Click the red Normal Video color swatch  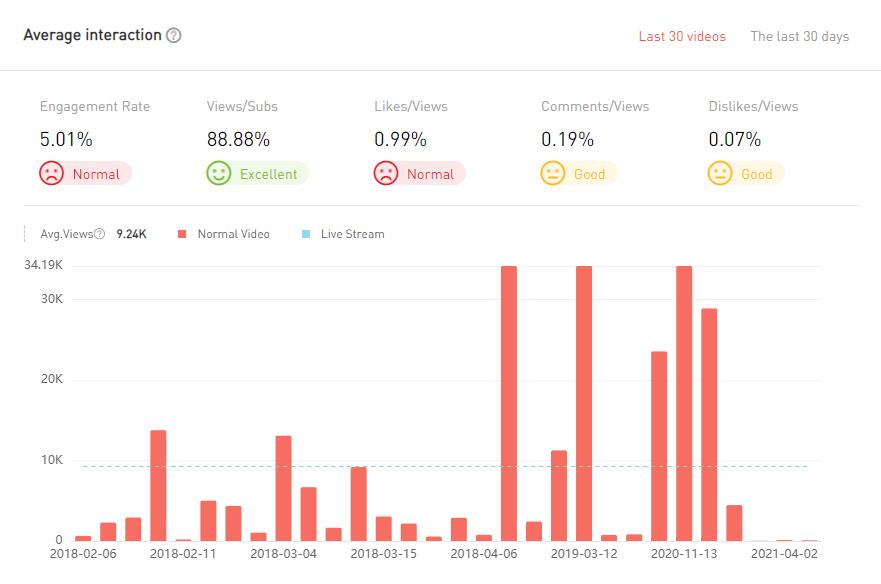(x=182, y=234)
